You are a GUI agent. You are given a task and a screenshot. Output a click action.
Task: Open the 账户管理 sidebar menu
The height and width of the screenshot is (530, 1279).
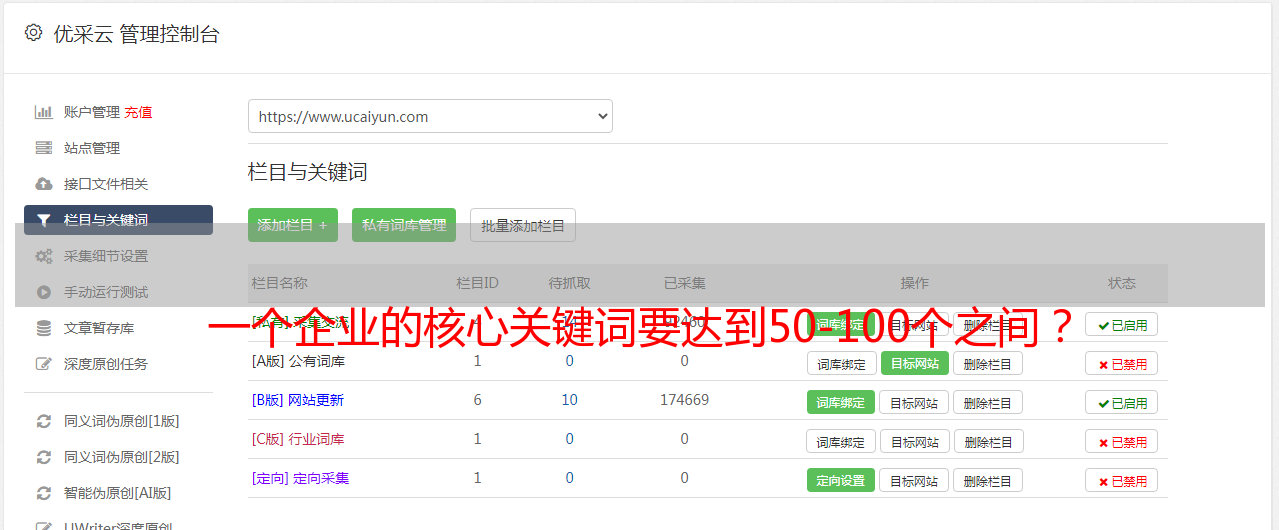click(92, 112)
